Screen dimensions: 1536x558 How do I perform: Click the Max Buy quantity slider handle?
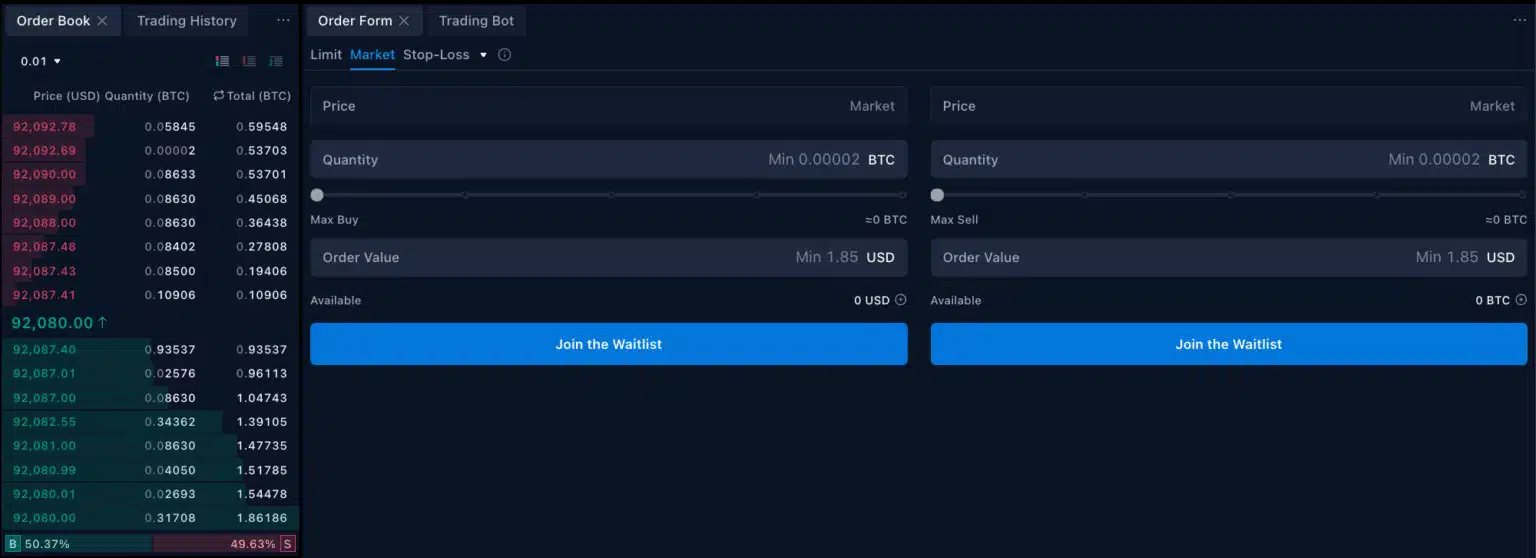[x=317, y=195]
